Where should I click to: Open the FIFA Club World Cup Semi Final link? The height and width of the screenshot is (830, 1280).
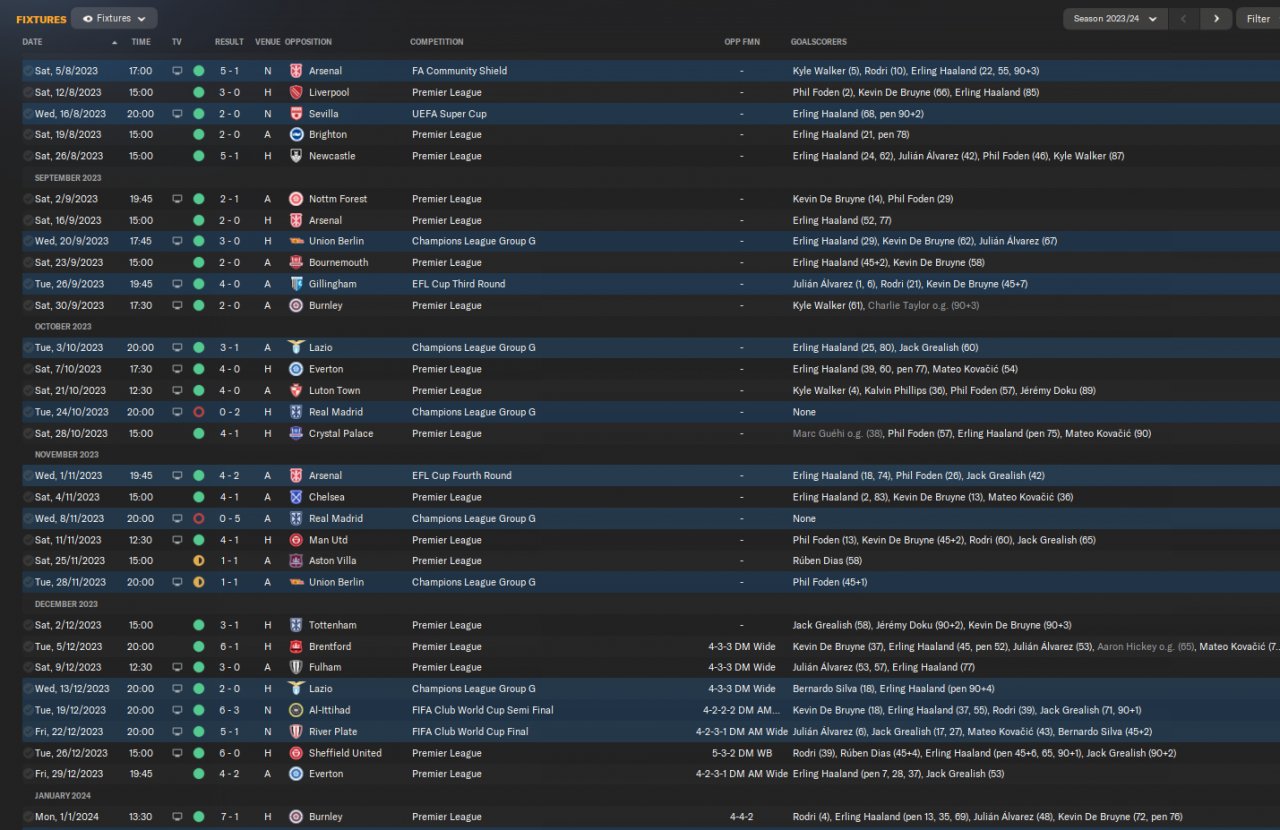482,710
